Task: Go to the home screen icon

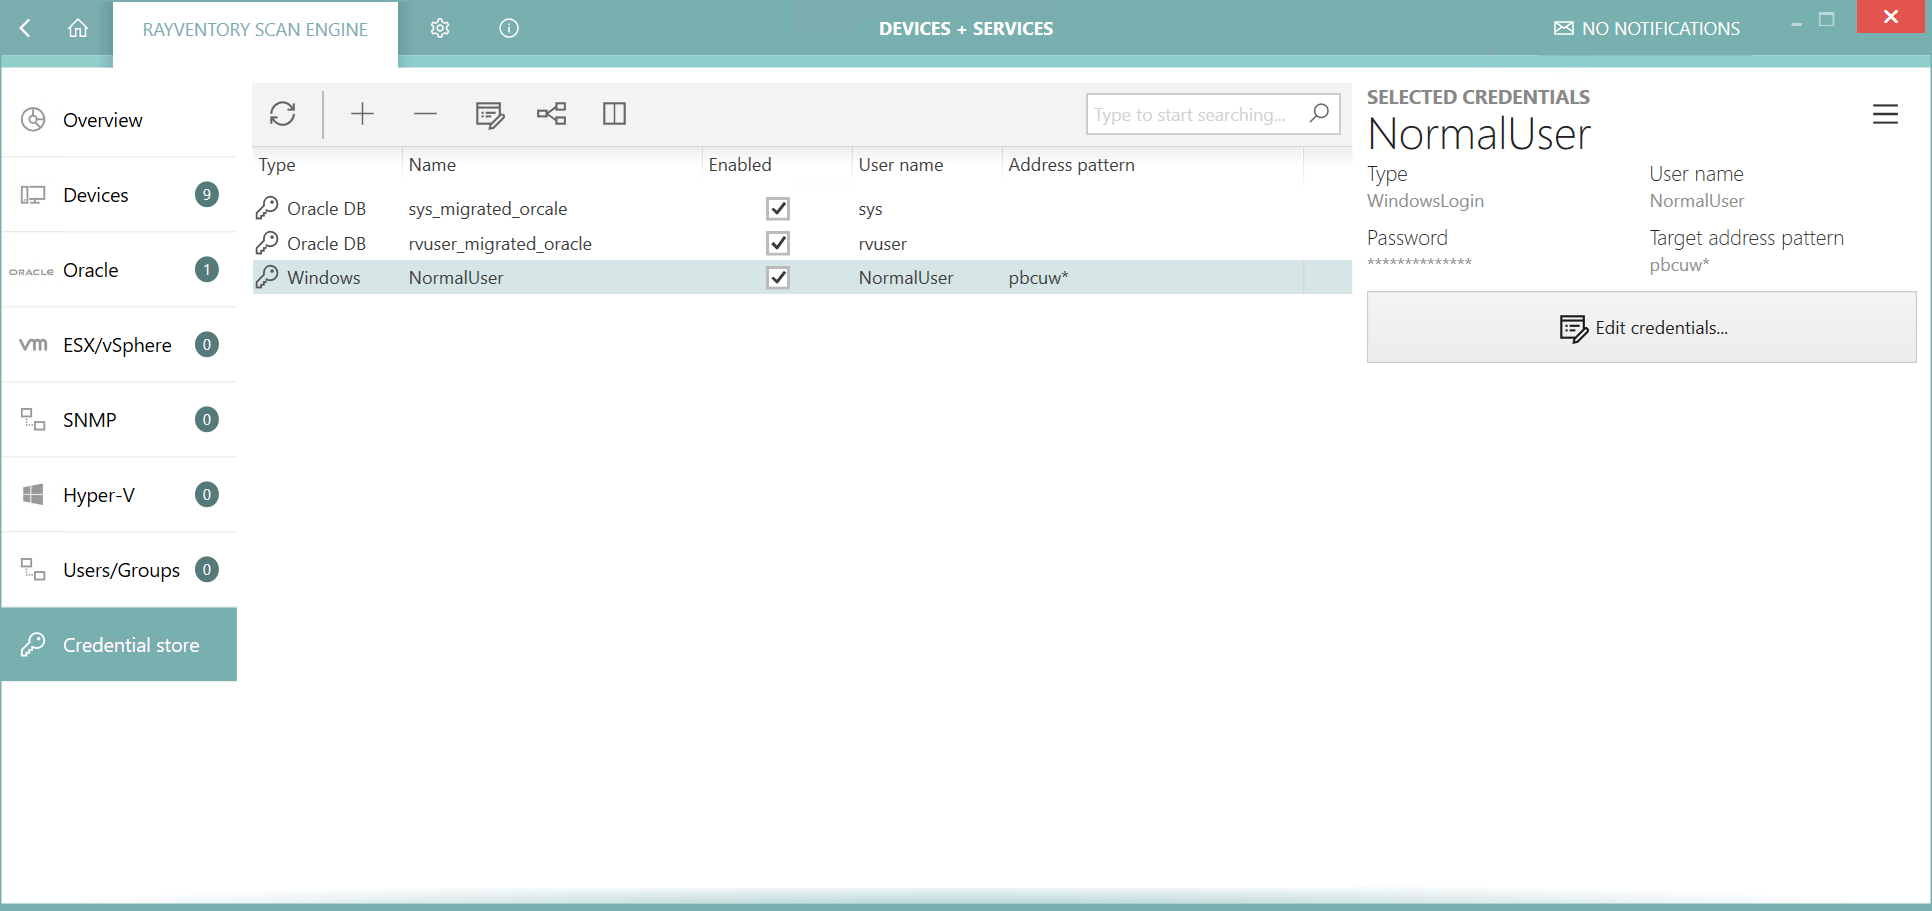Action: (78, 29)
